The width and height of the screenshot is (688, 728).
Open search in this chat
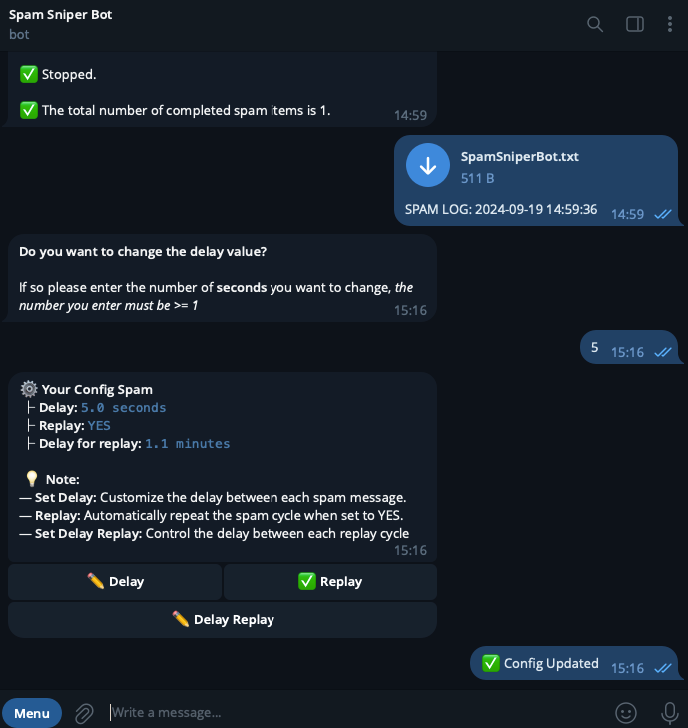tap(595, 24)
